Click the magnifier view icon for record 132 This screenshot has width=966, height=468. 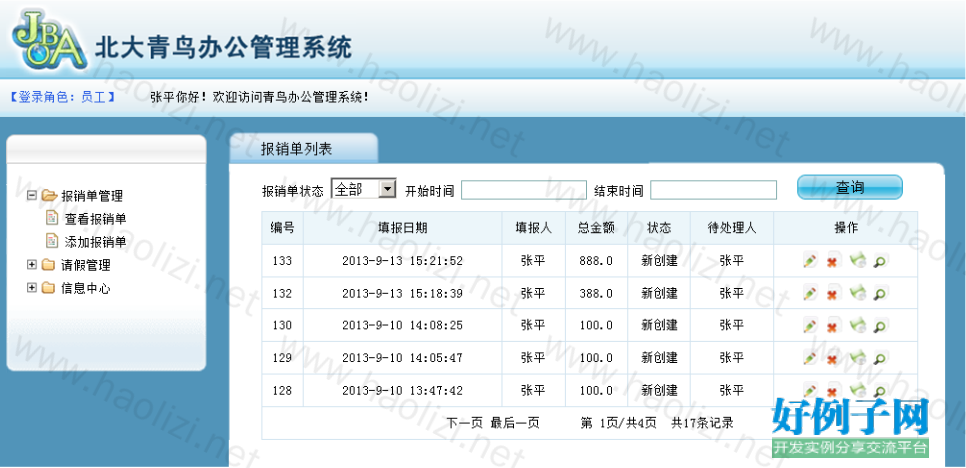point(880,295)
